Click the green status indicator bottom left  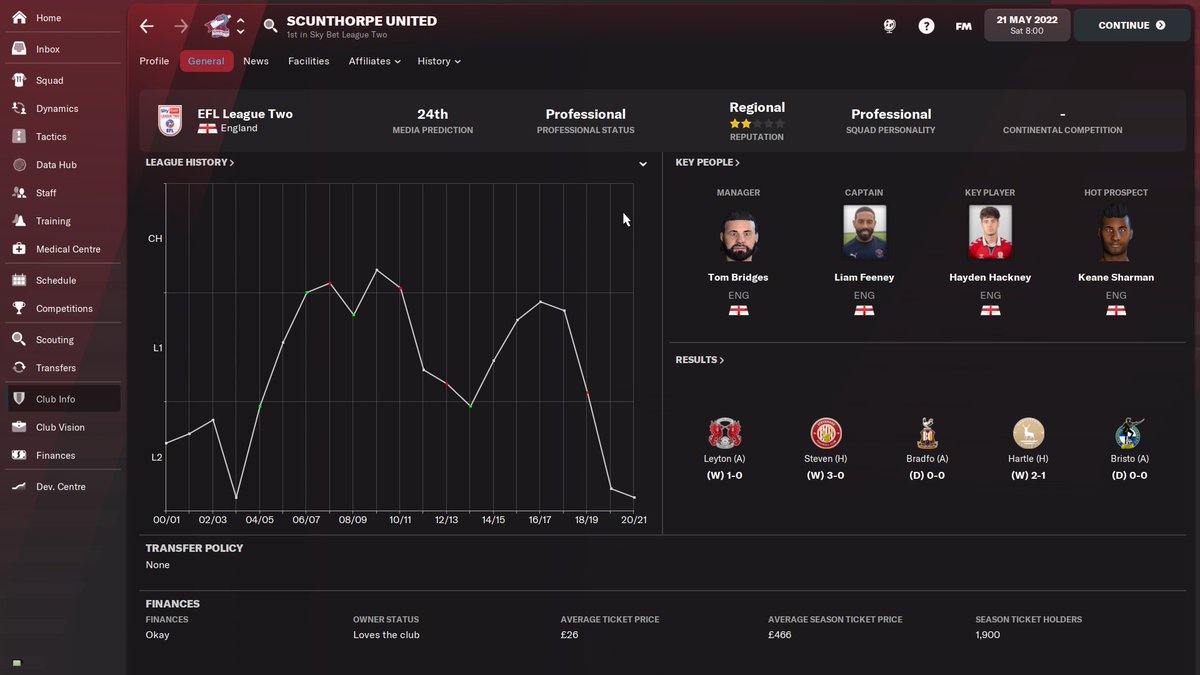coord(17,663)
